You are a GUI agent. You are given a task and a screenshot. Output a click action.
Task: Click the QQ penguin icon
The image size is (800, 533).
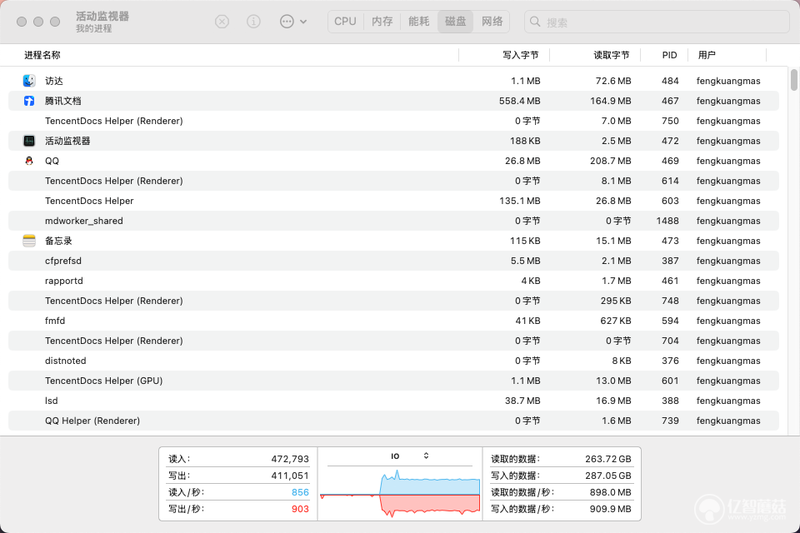click(x=29, y=161)
